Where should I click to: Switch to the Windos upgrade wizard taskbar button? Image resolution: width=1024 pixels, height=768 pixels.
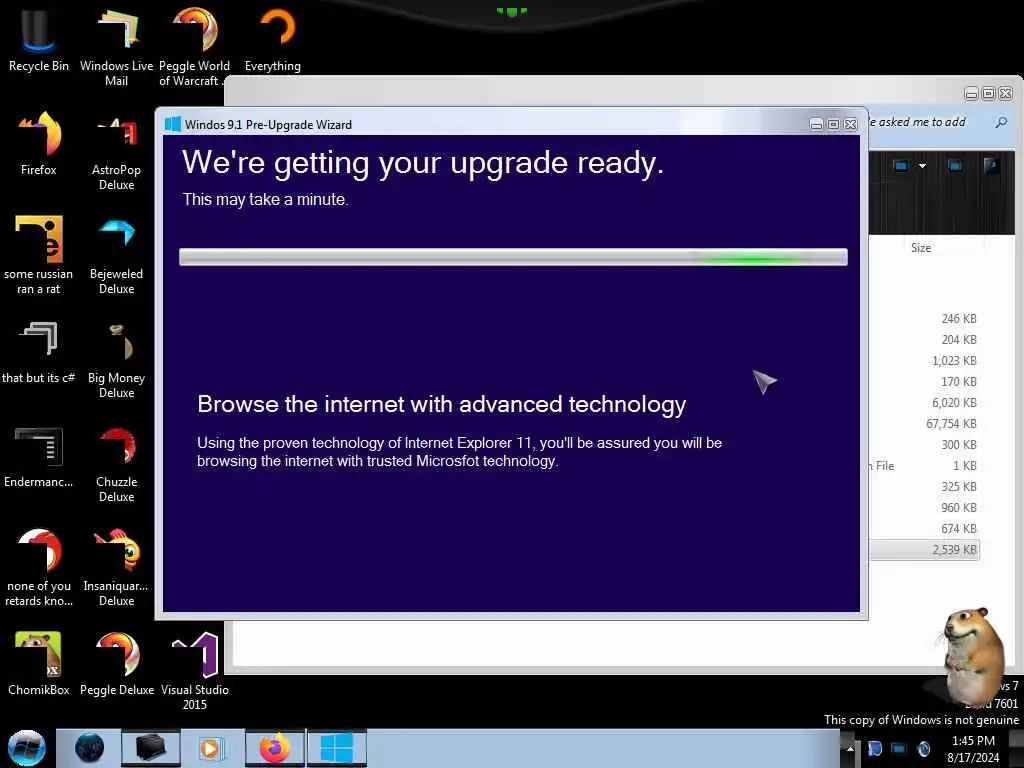[337, 748]
